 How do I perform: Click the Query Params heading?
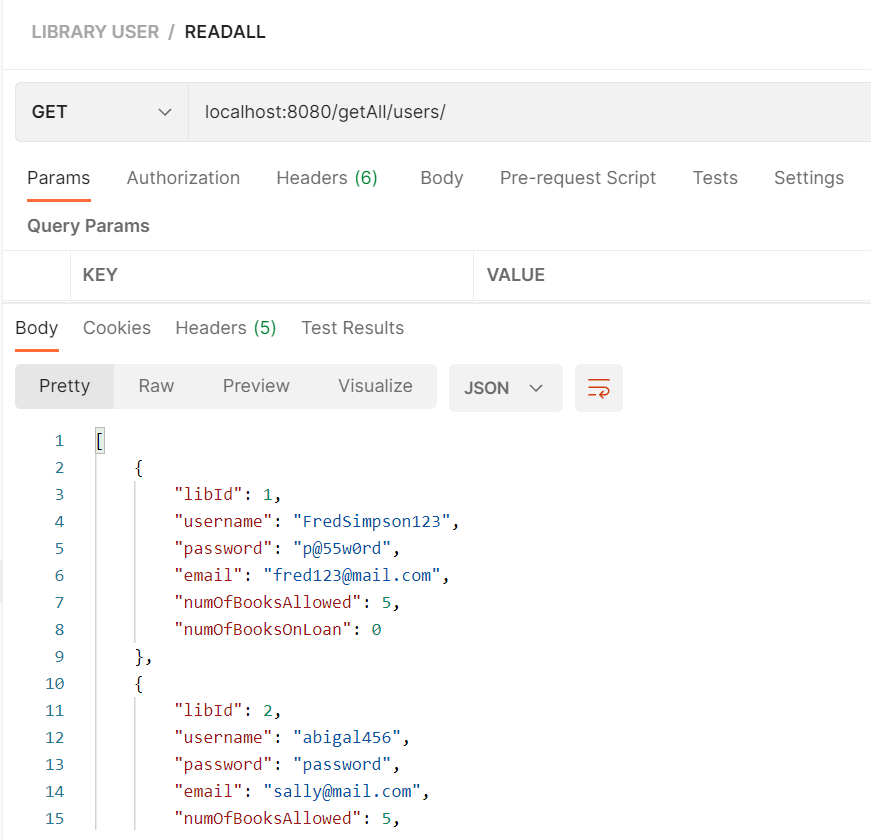pyautogui.click(x=88, y=226)
